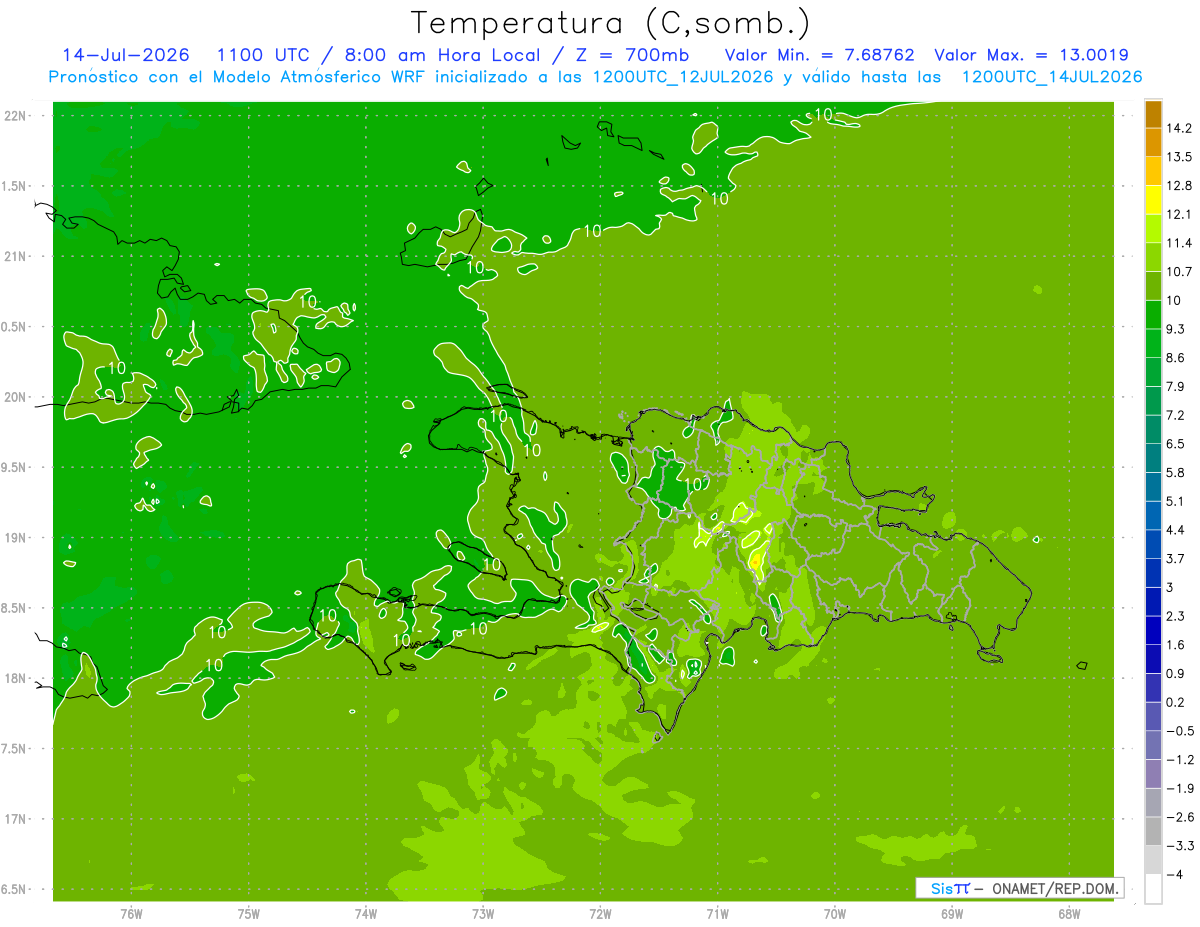This screenshot has height=927, width=1200.
Task: Click the '21N' latitude axis label
Action: pos(15,256)
